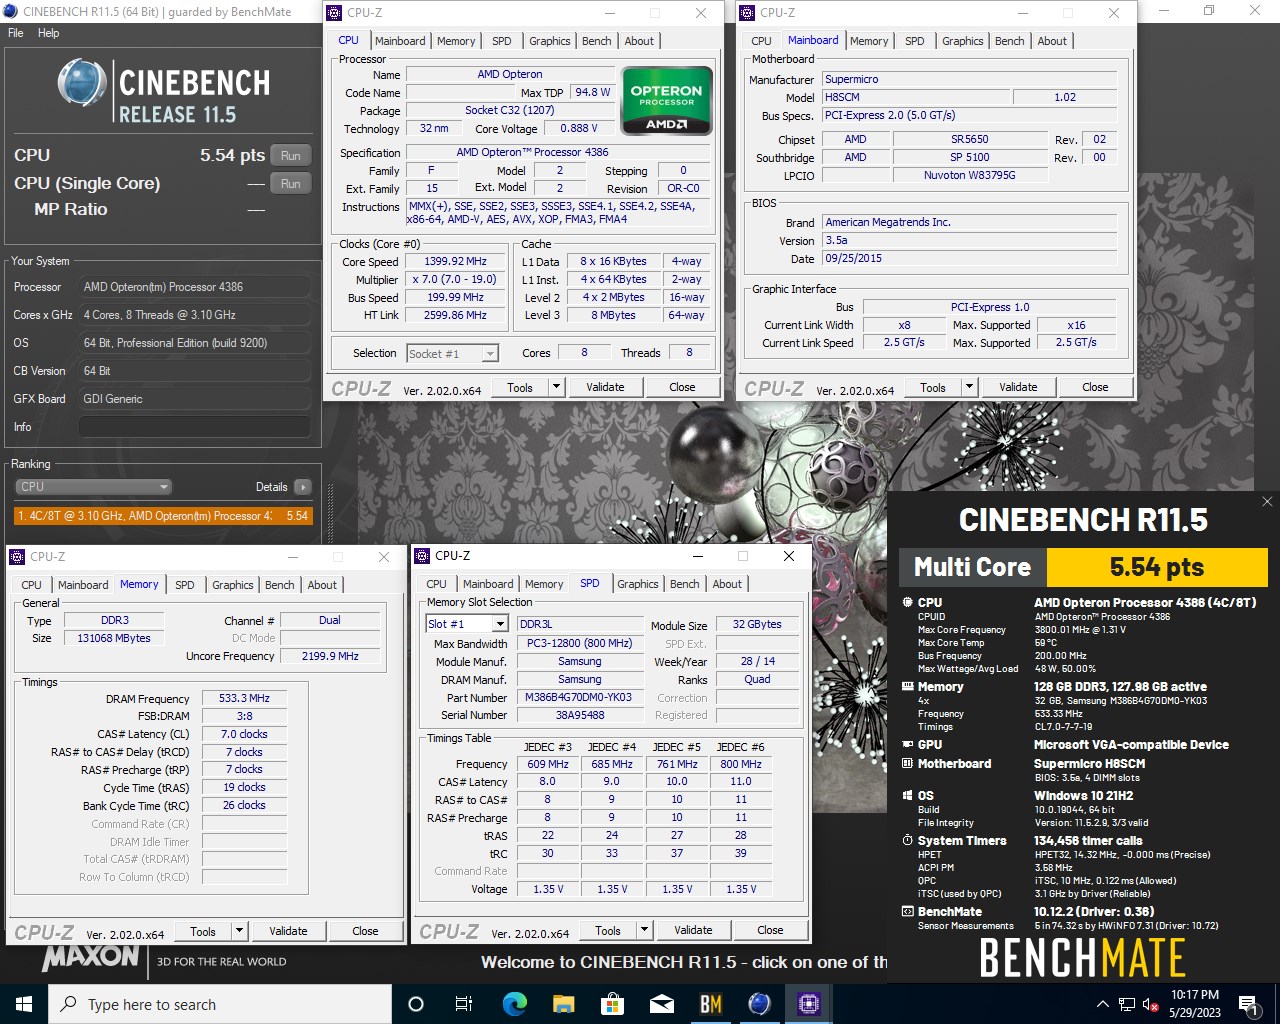The image size is (1280, 1024).
Task: Expand Tools arrow in SPD window
Action: [644, 930]
